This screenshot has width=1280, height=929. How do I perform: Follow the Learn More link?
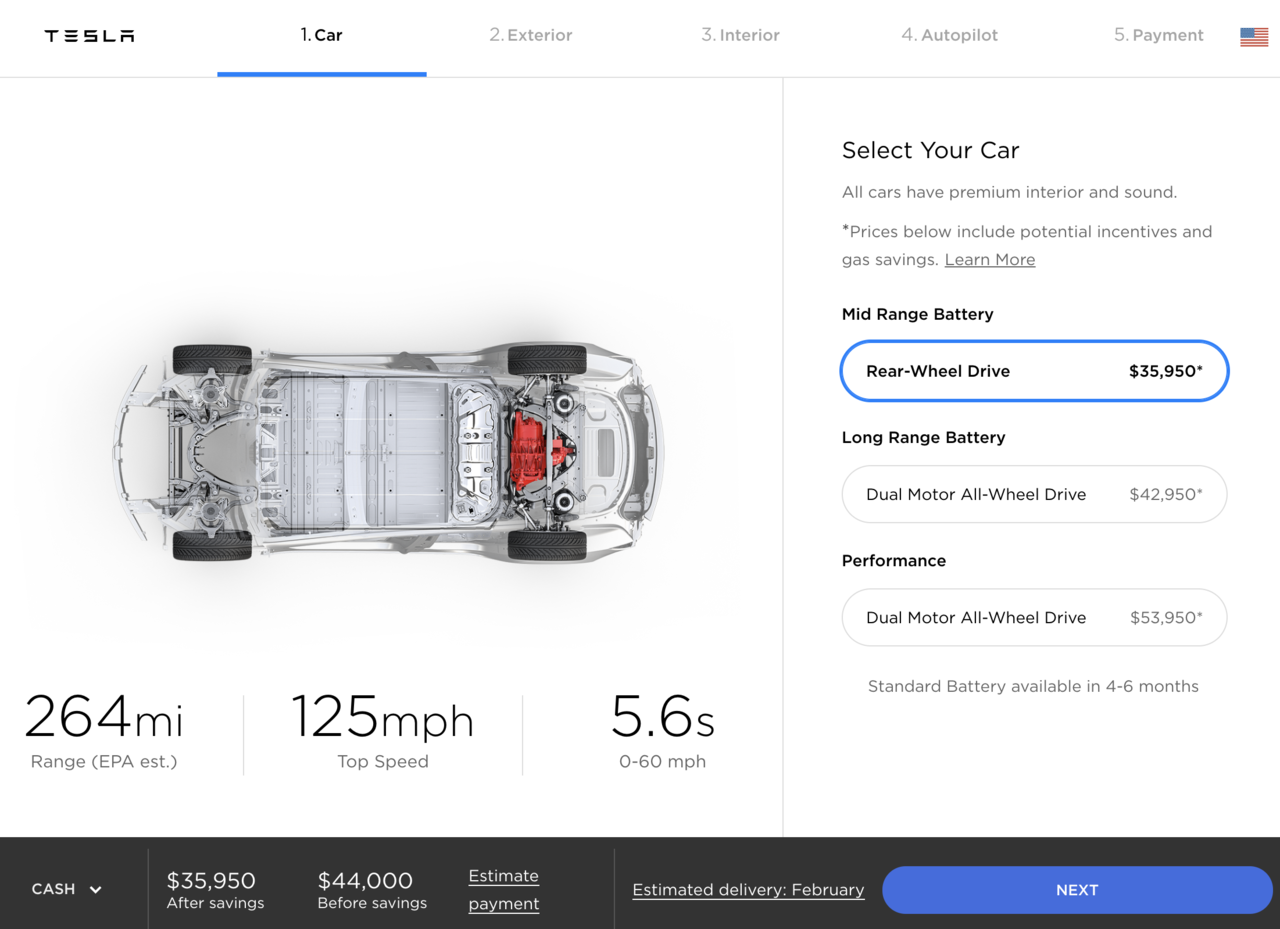click(989, 260)
